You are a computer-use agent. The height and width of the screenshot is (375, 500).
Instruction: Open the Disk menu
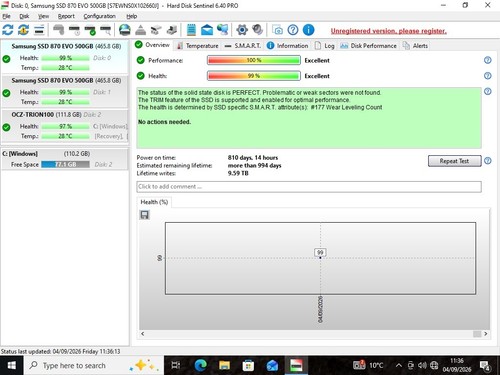[24, 16]
